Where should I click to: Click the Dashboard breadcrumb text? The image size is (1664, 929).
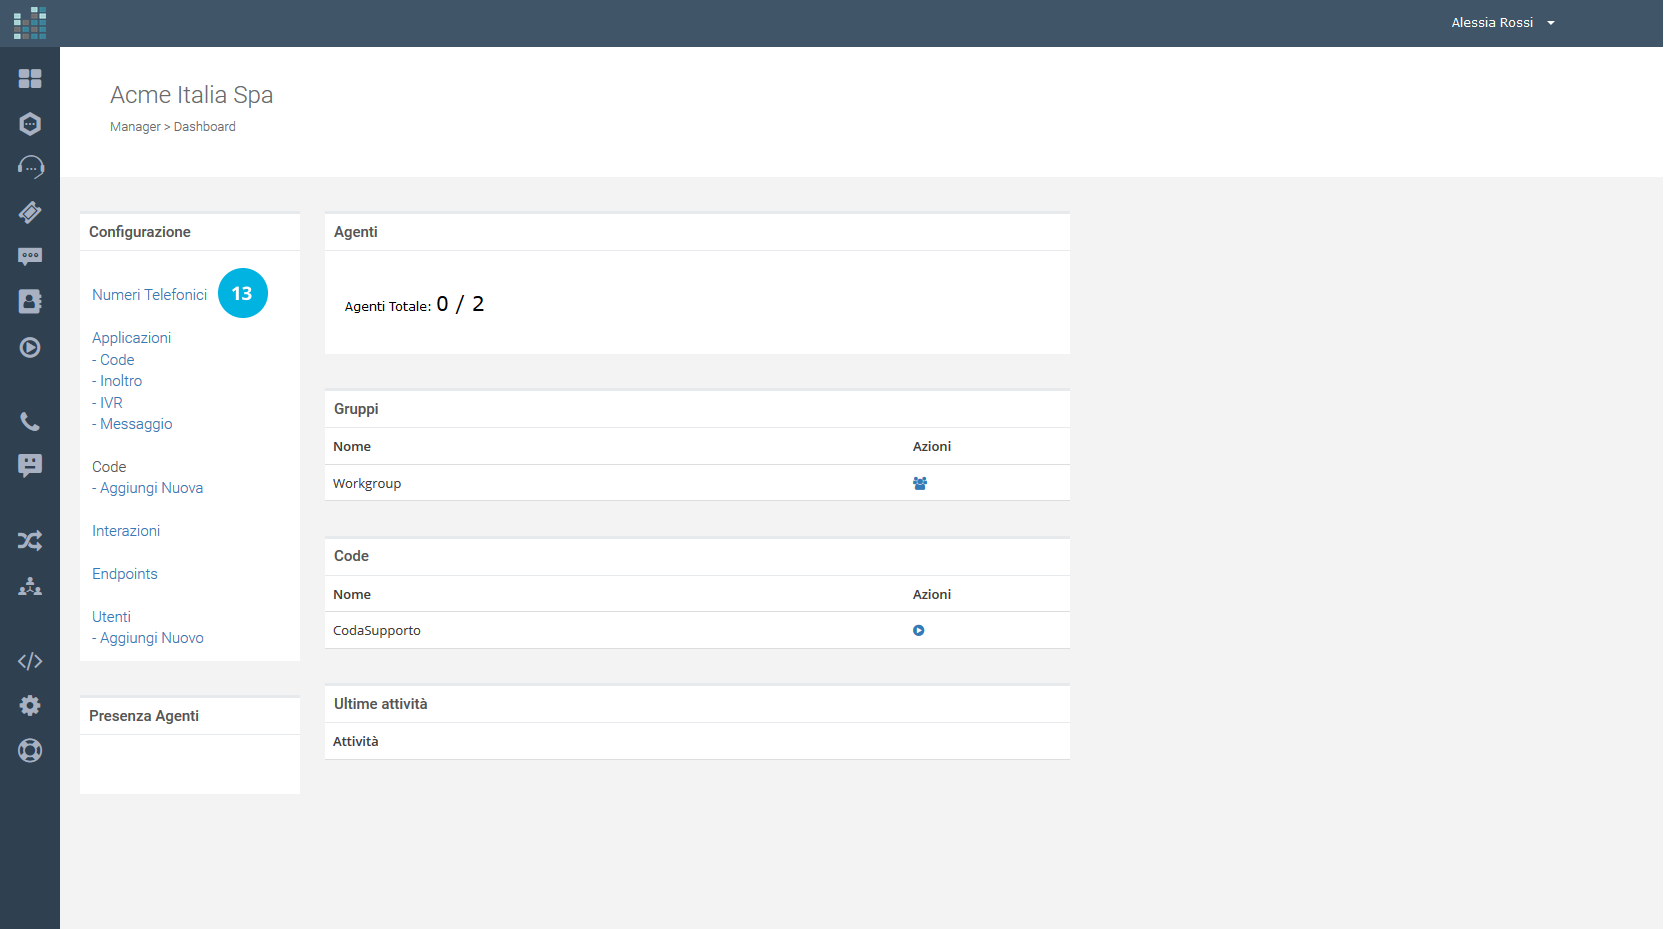click(x=205, y=127)
